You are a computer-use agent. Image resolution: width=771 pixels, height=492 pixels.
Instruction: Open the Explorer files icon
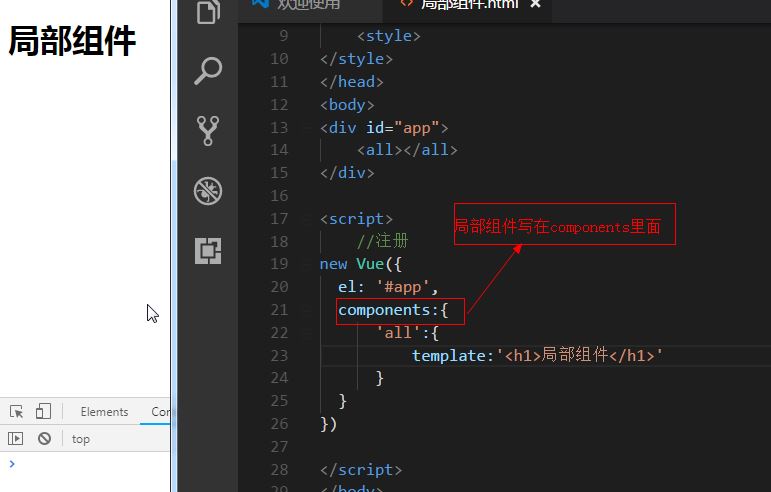[x=208, y=11]
